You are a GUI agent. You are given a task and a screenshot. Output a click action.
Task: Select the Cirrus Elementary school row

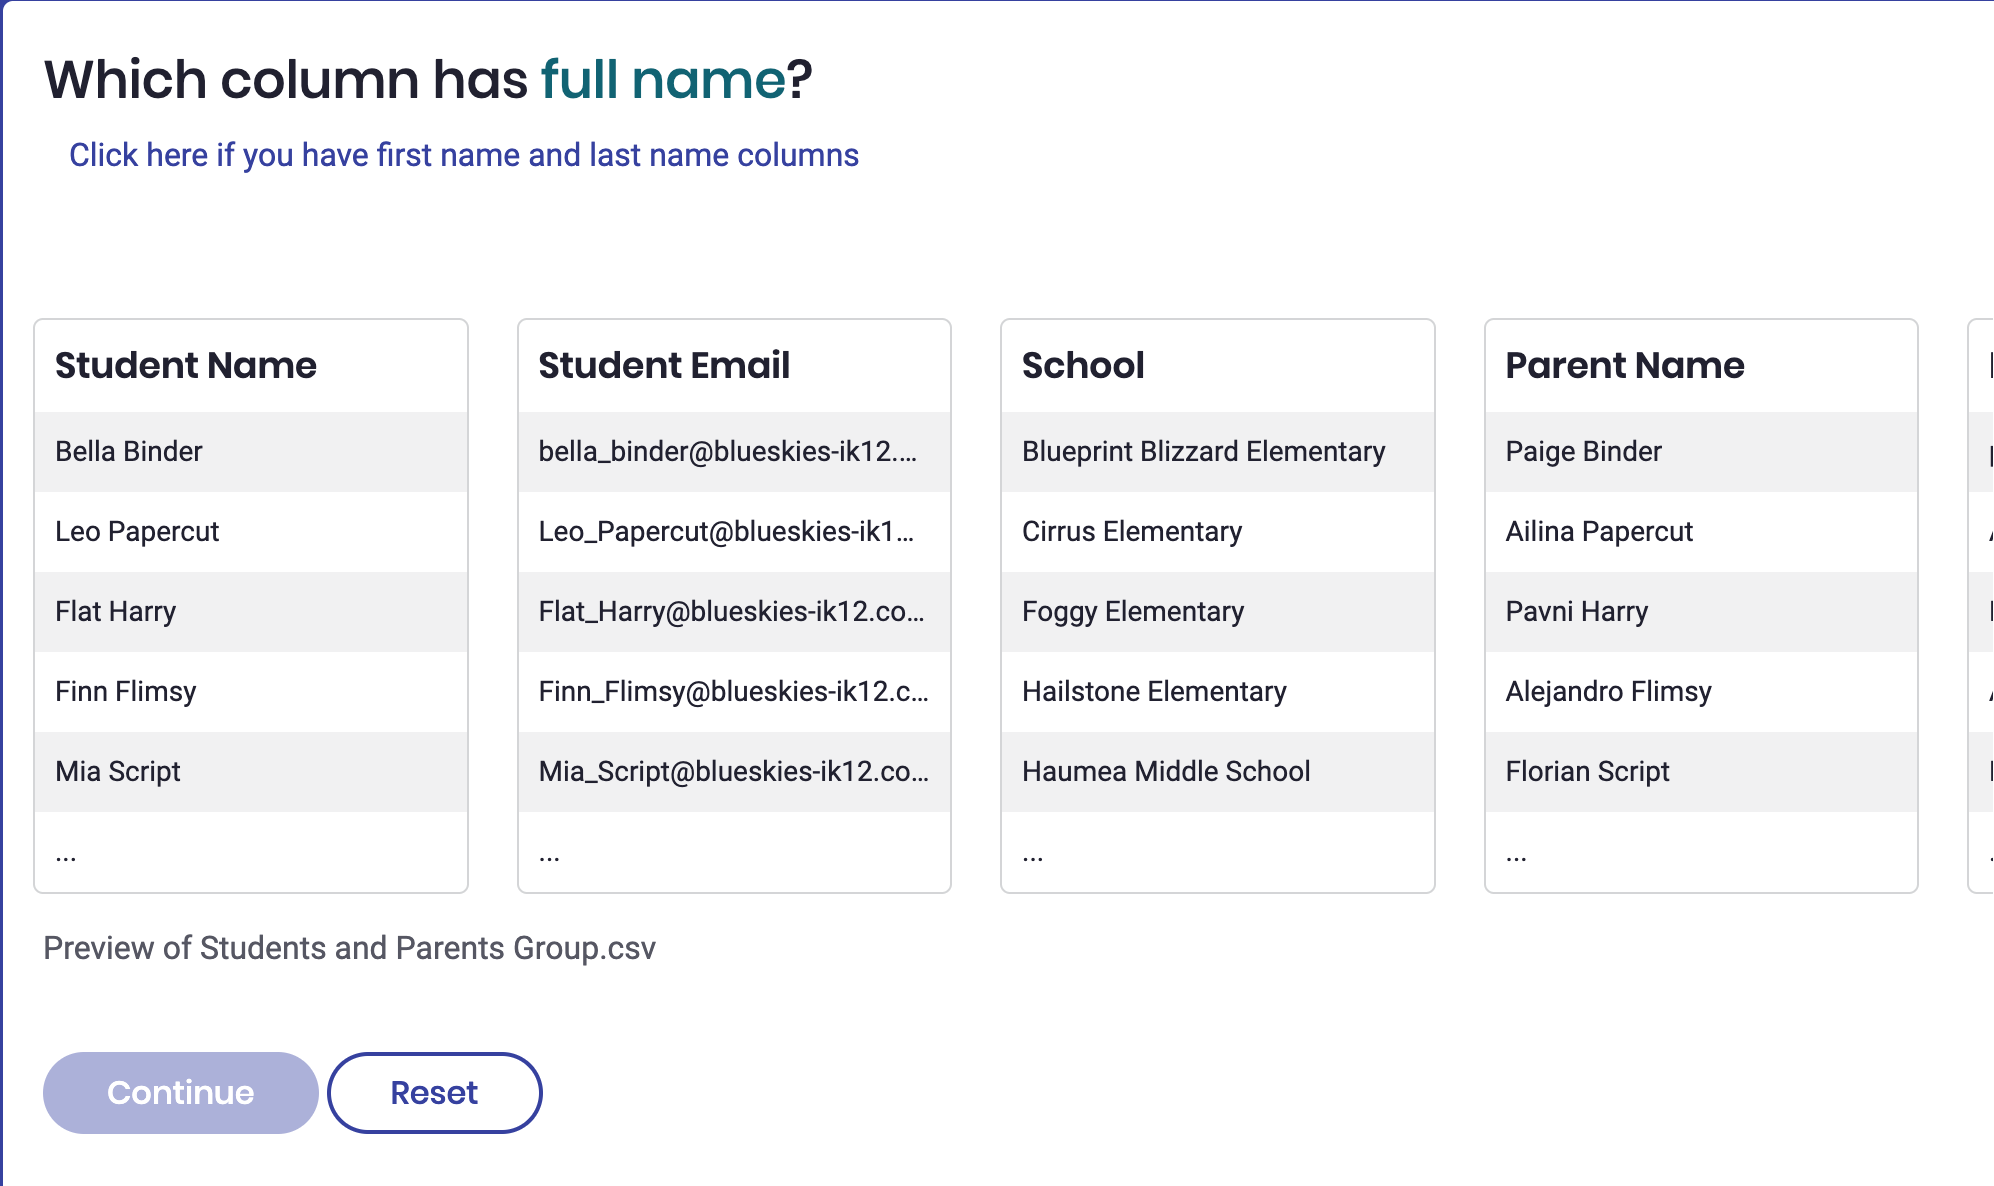tap(1218, 531)
